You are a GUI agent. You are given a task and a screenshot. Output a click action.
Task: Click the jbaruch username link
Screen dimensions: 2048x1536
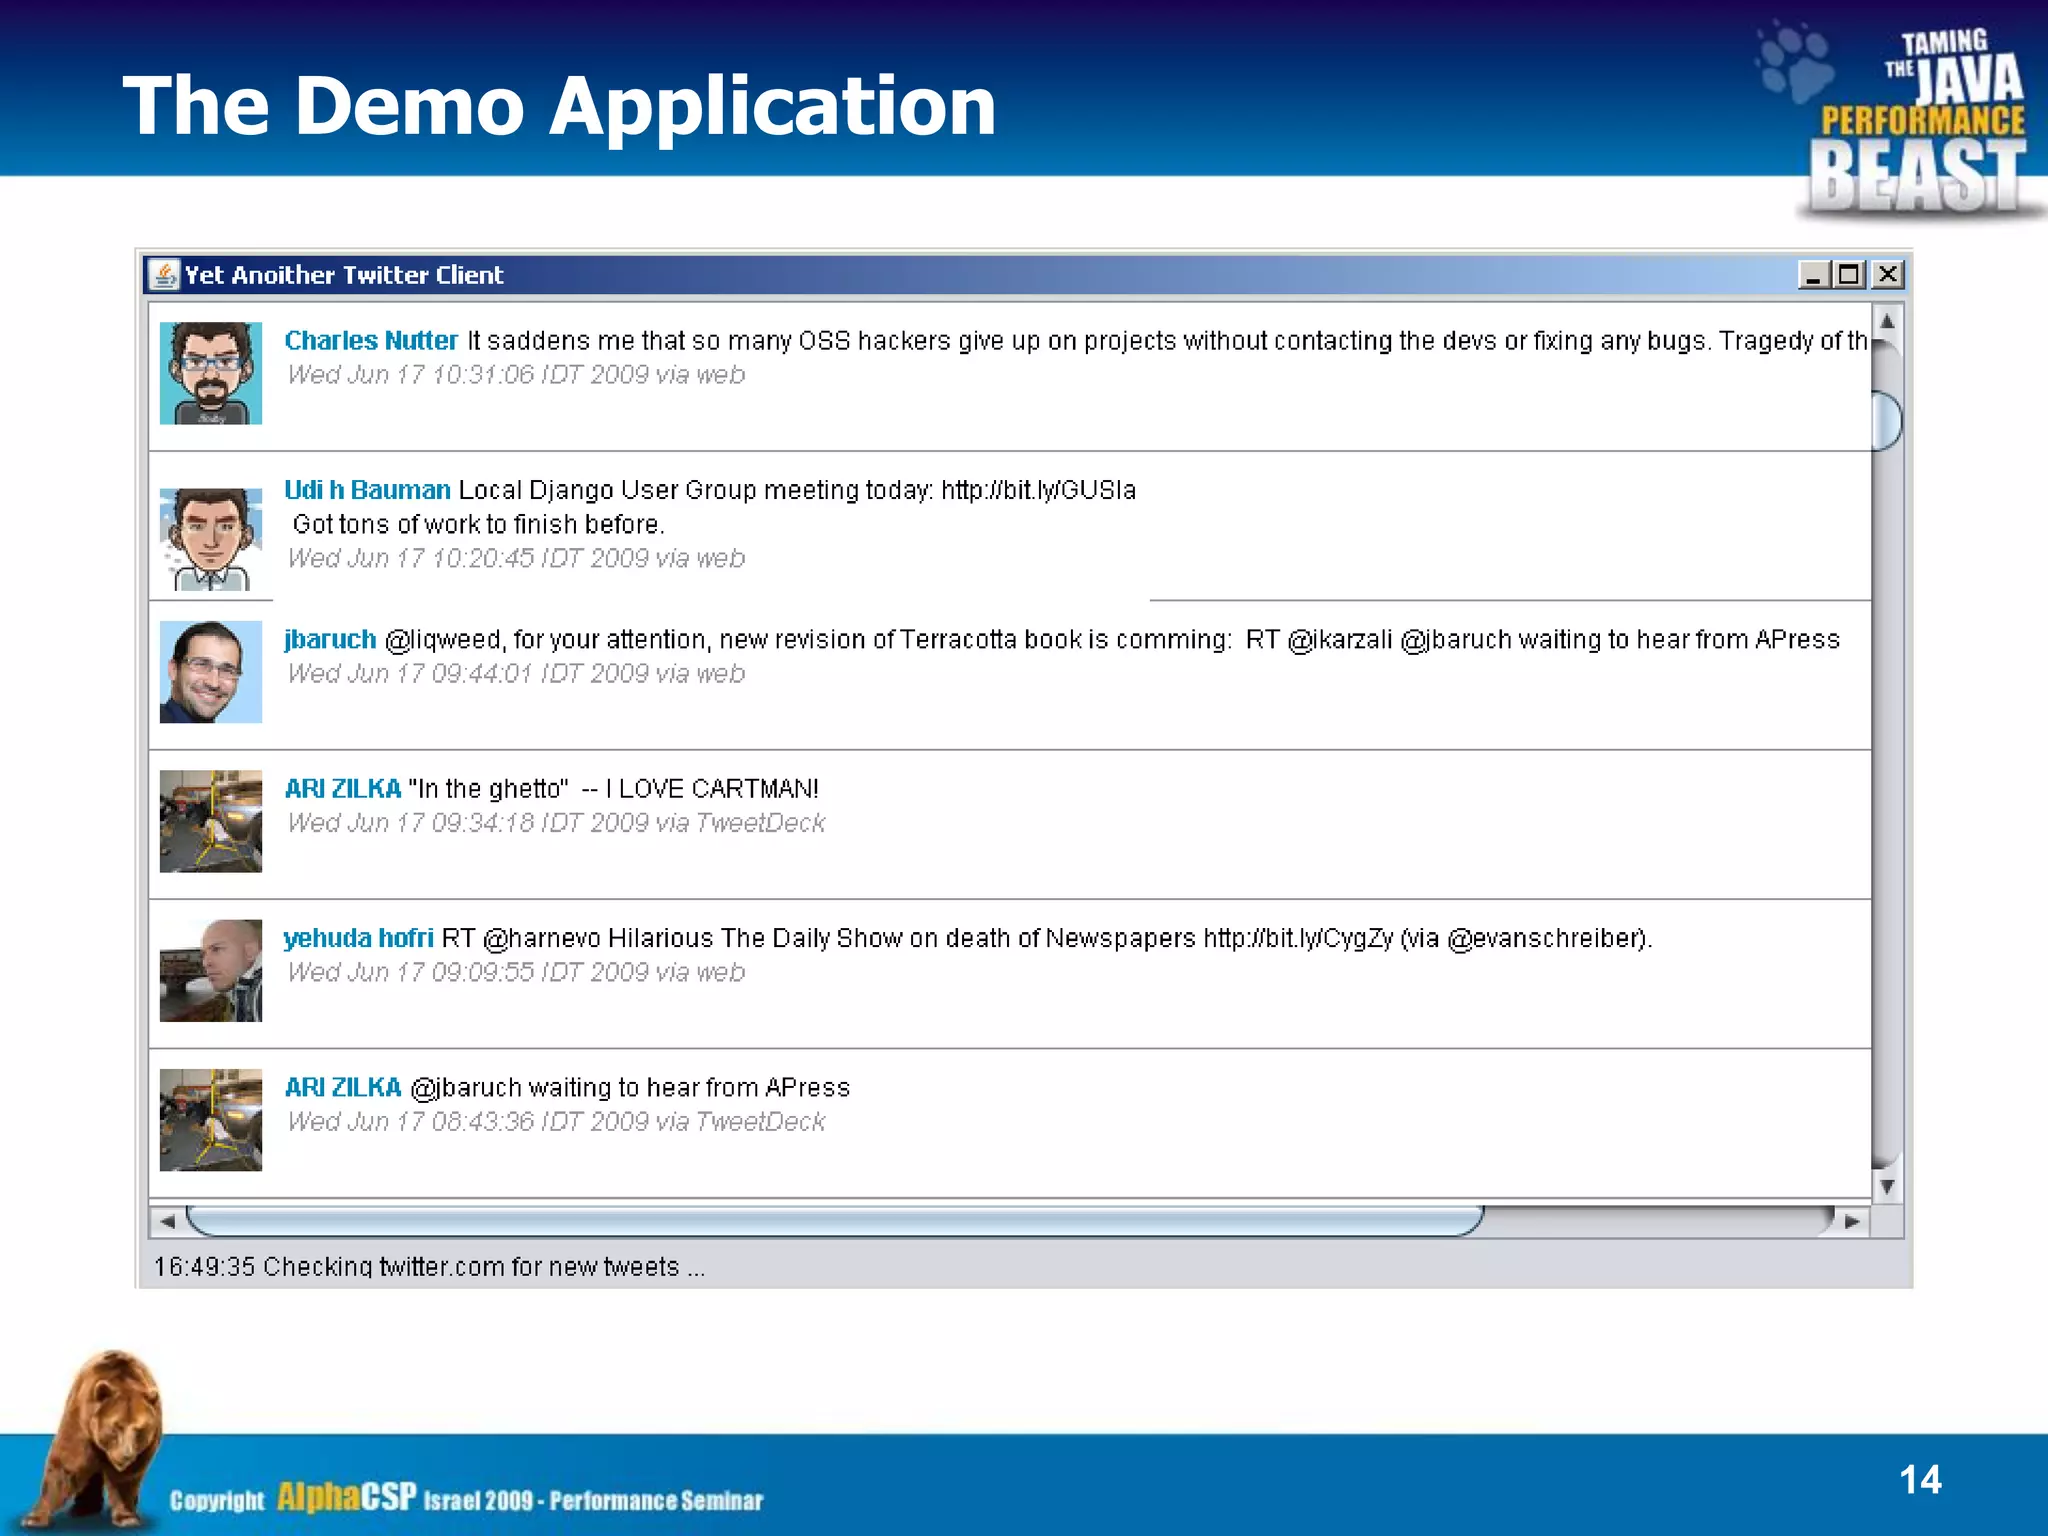(330, 640)
